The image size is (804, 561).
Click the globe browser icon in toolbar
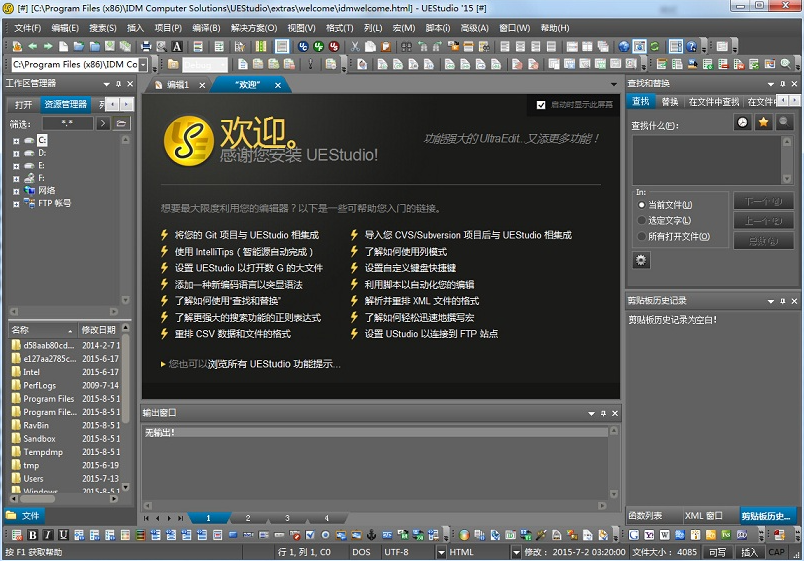tap(624, 46)
